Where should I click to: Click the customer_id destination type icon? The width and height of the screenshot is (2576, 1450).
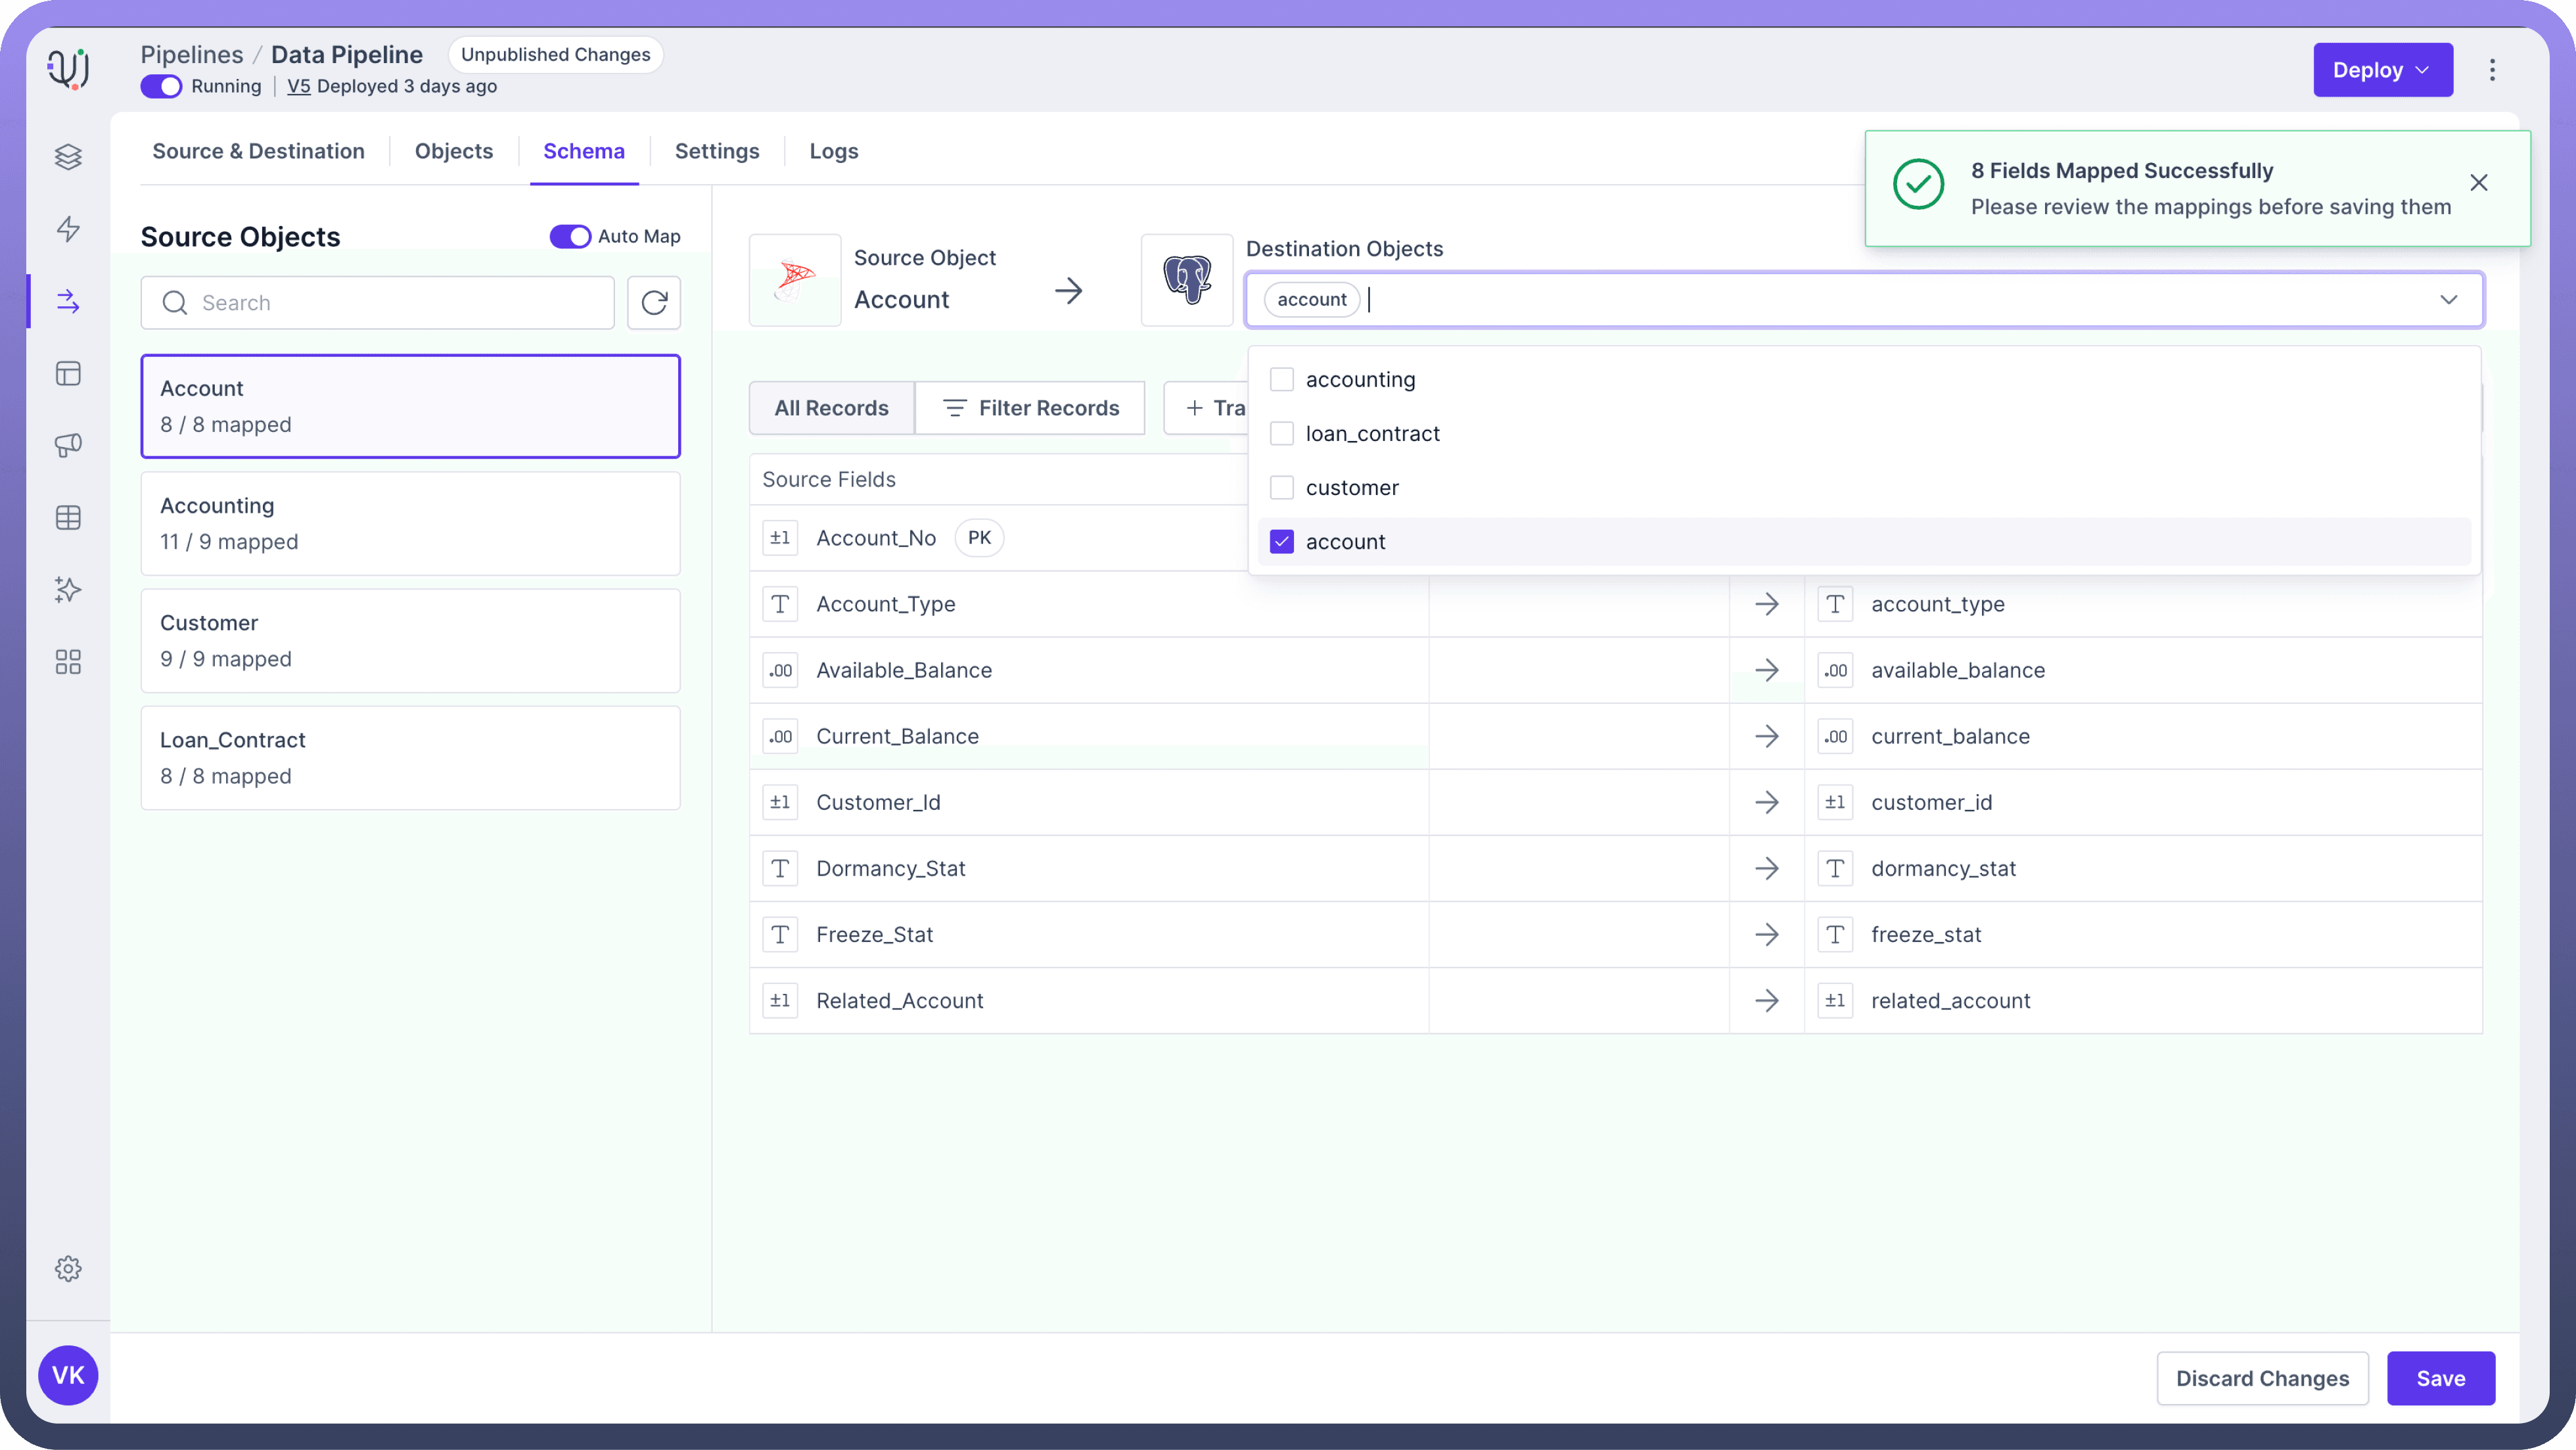click(x=1835, y=802)
